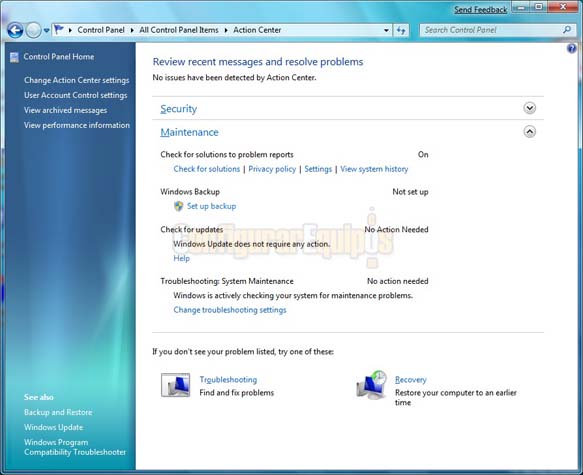Click the shield icon beside Set up backup

179,206
